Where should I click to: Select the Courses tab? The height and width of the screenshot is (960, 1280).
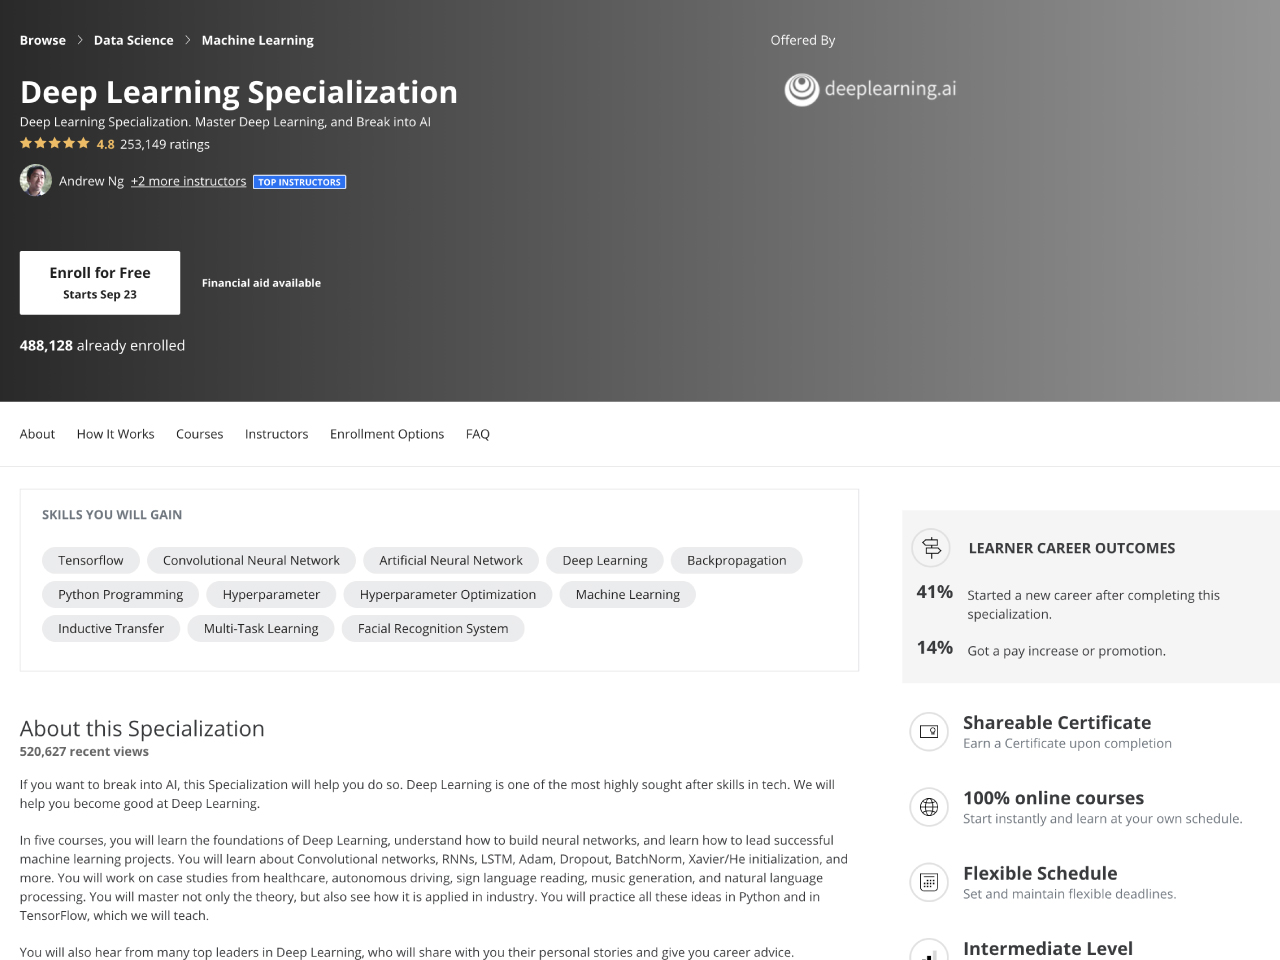pyautogui.click(x=200, y=434)
